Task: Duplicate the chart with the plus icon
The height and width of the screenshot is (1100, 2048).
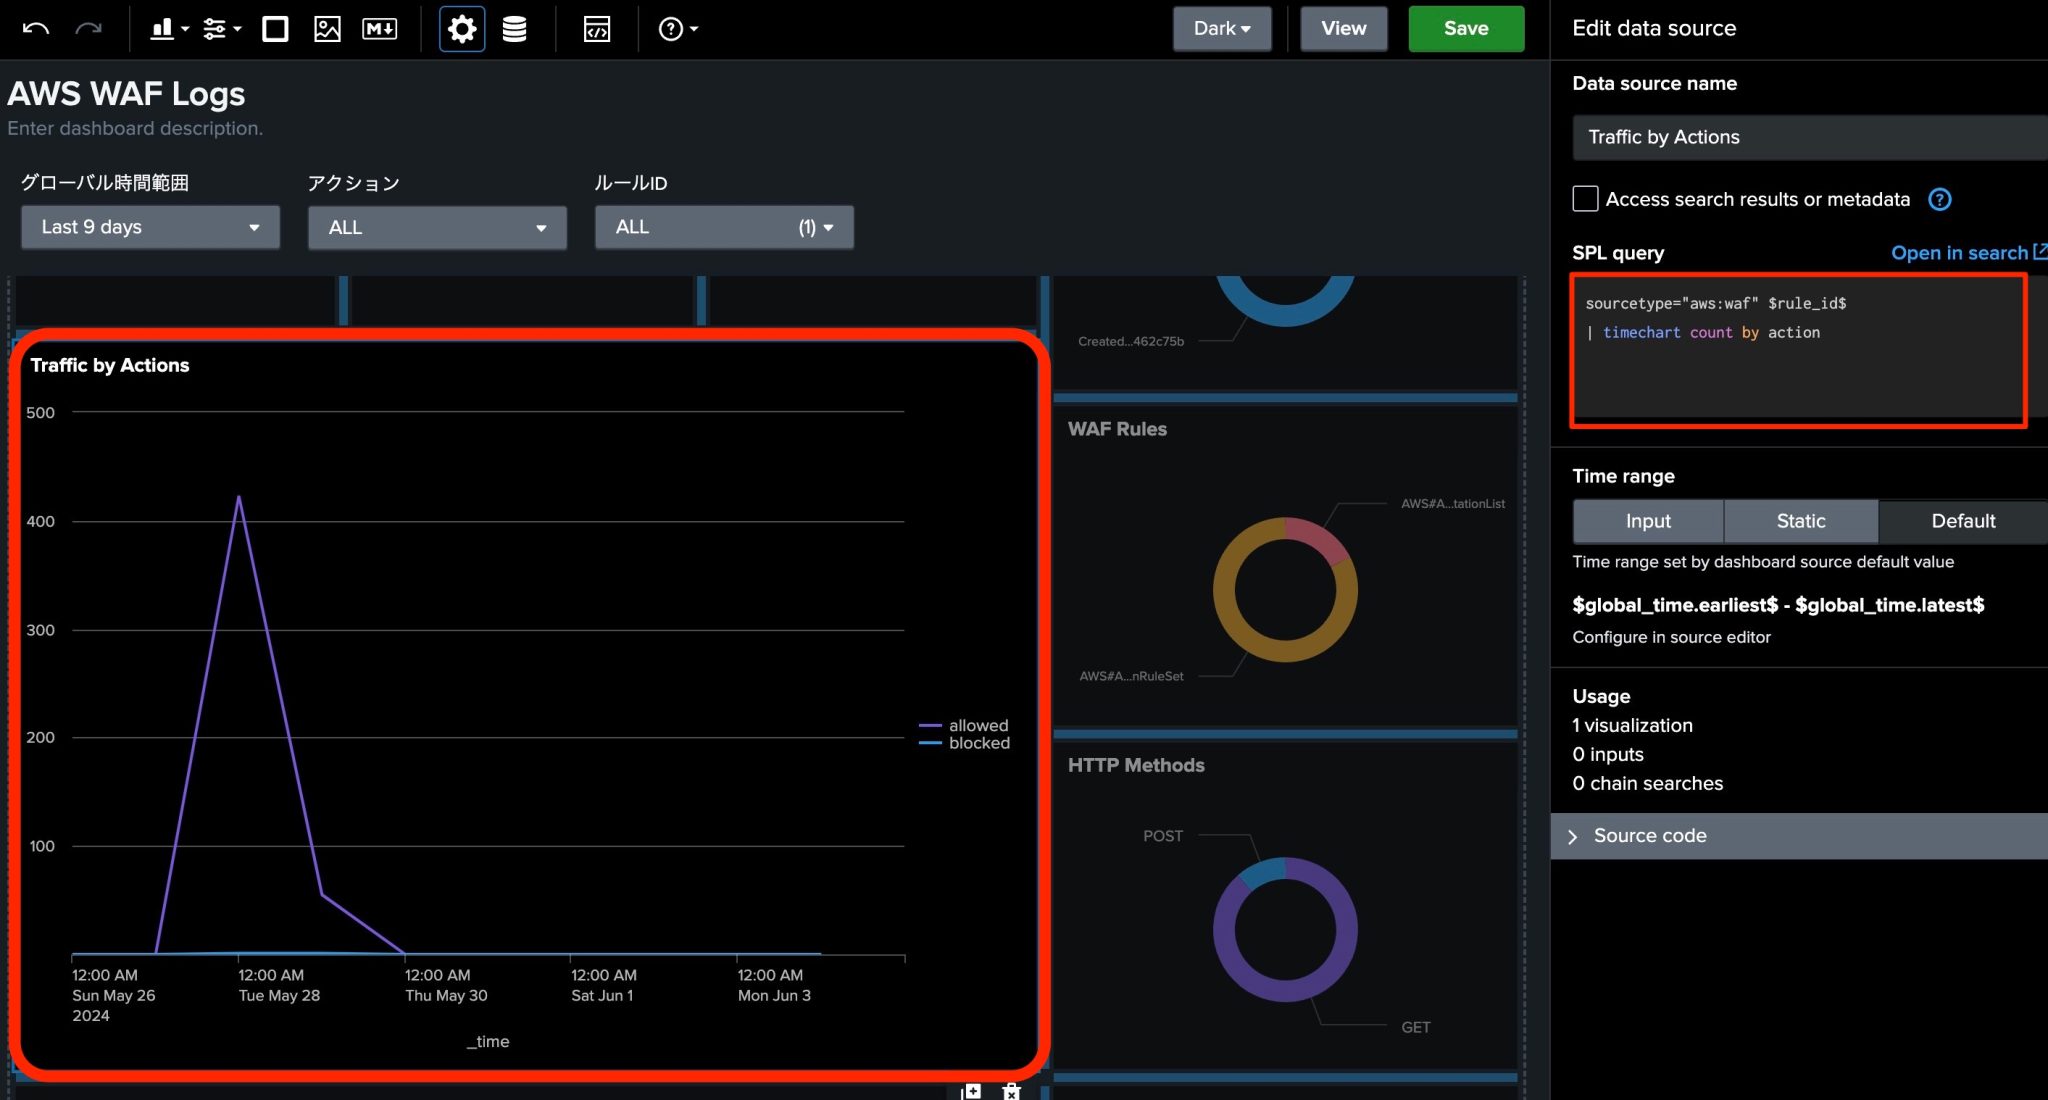Action: 969,1091
